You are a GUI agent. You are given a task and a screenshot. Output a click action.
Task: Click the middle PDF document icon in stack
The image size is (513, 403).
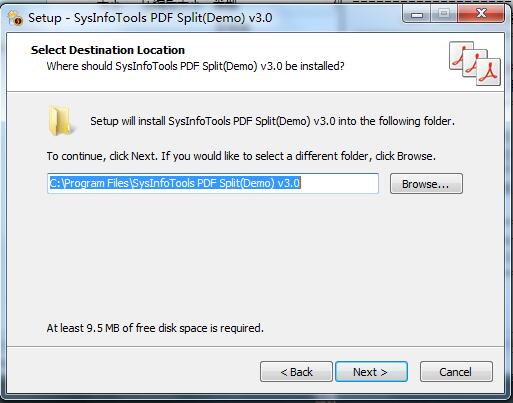[473, 62]
